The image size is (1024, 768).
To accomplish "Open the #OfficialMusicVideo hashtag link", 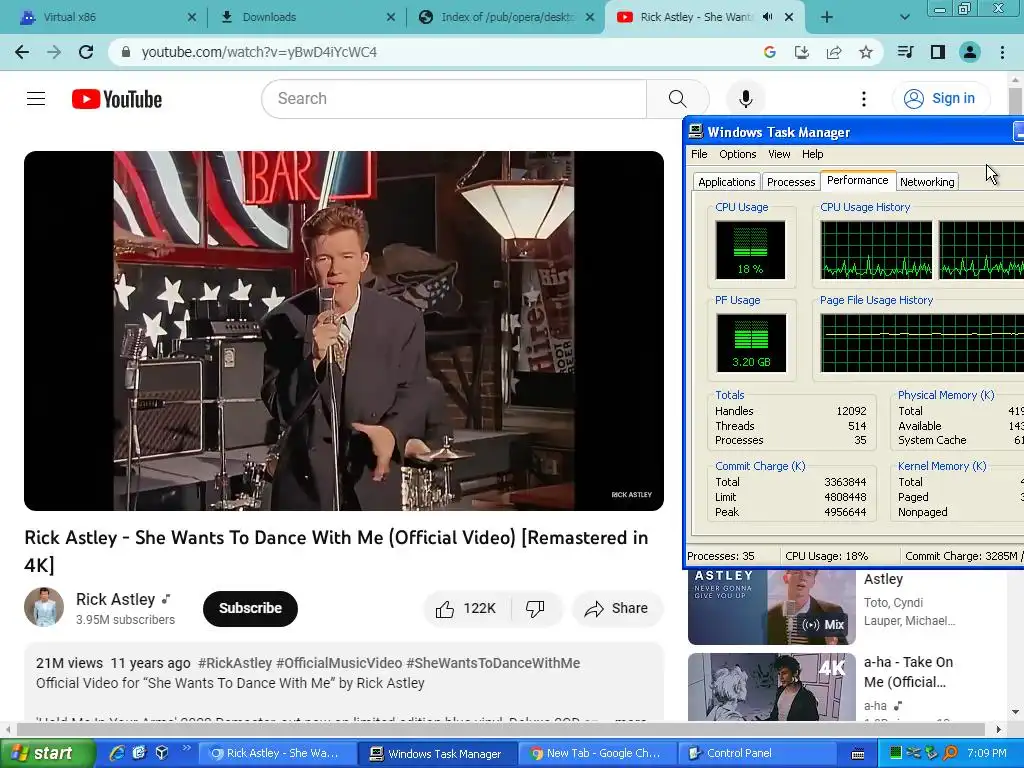I will 339,663.
